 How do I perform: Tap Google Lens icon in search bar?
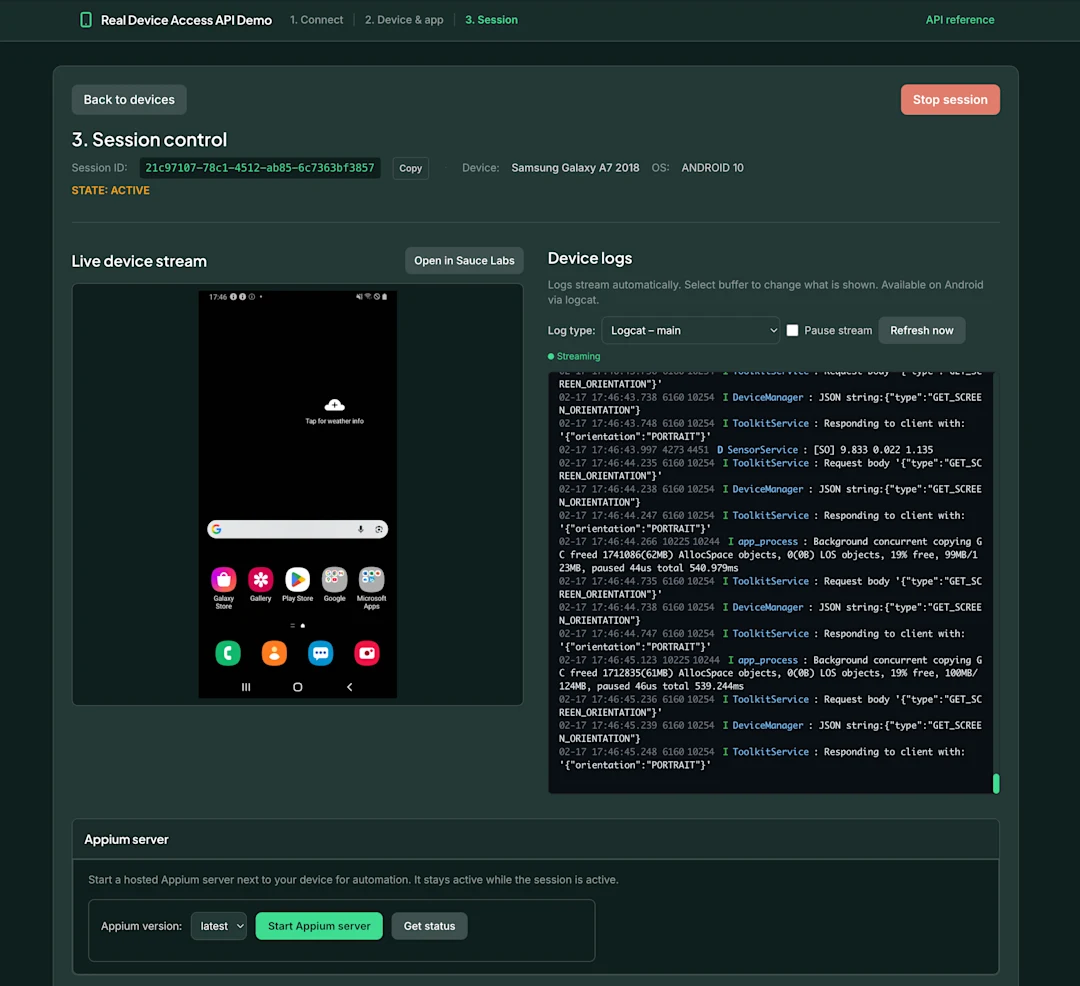coord(379,529)
